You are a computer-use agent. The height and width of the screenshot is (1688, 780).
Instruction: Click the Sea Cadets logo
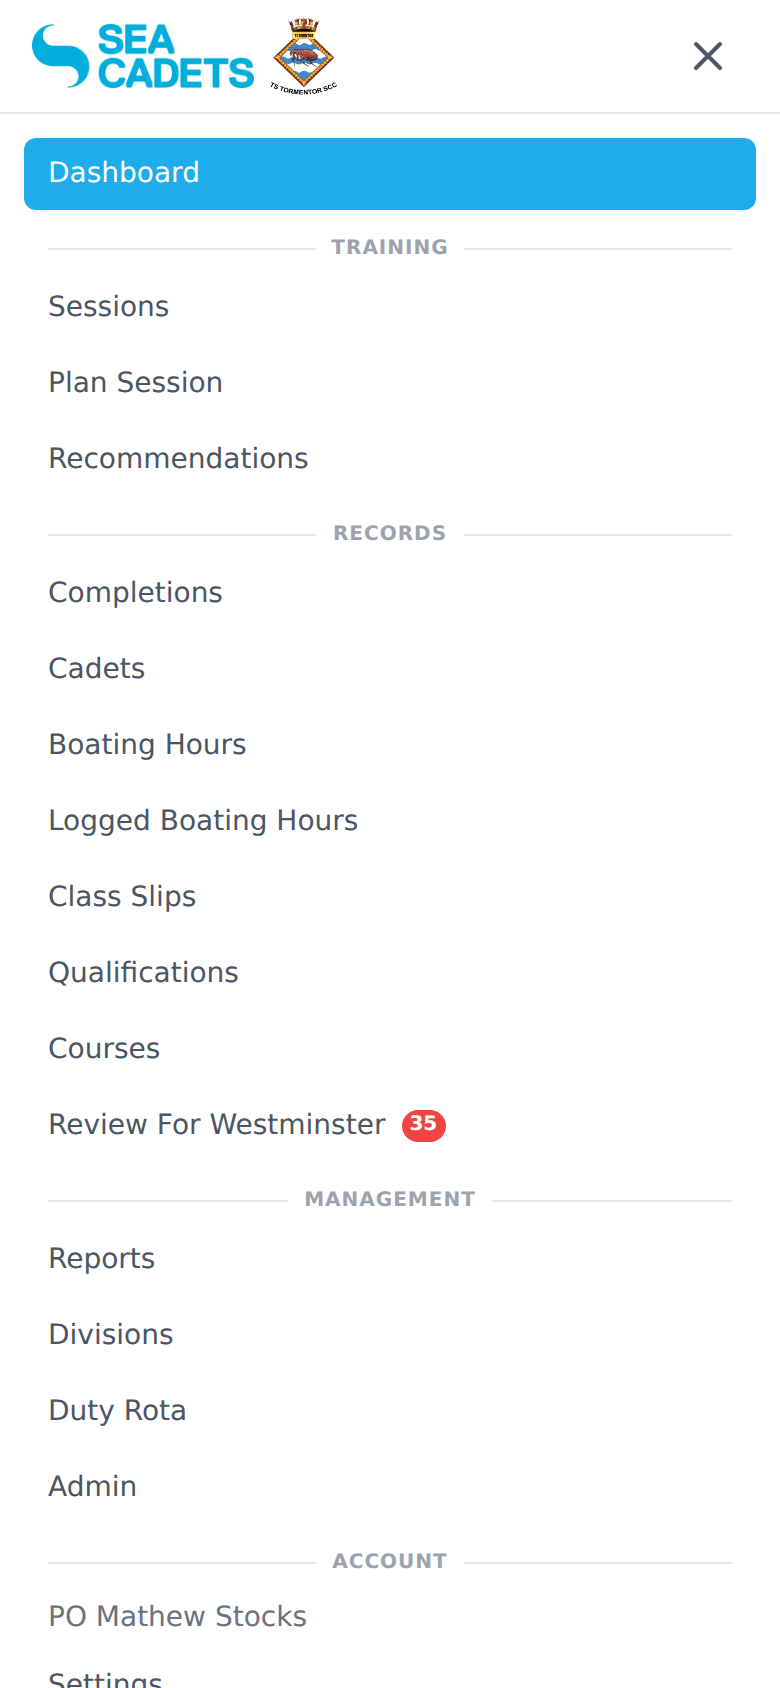coord(140,55)
